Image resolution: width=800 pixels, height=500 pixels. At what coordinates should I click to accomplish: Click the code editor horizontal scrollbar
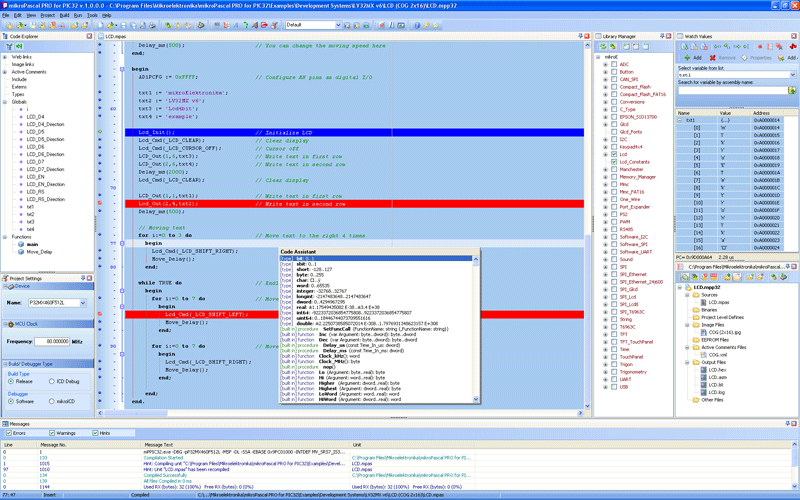pyautogui.click(x=340, y=413)
